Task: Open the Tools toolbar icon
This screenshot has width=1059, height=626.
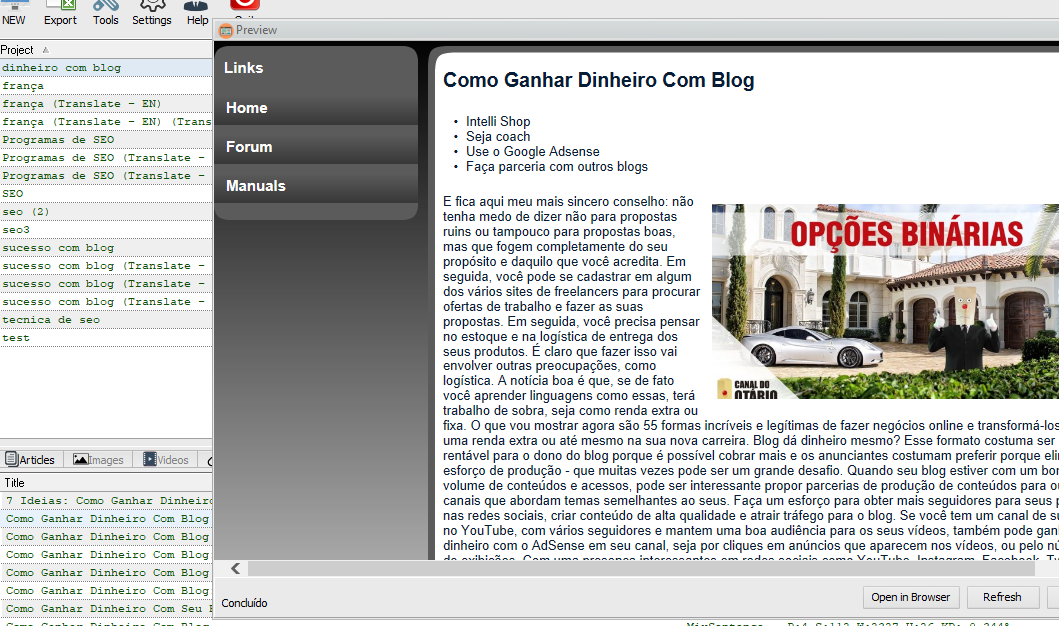Action: click(105, 5)
